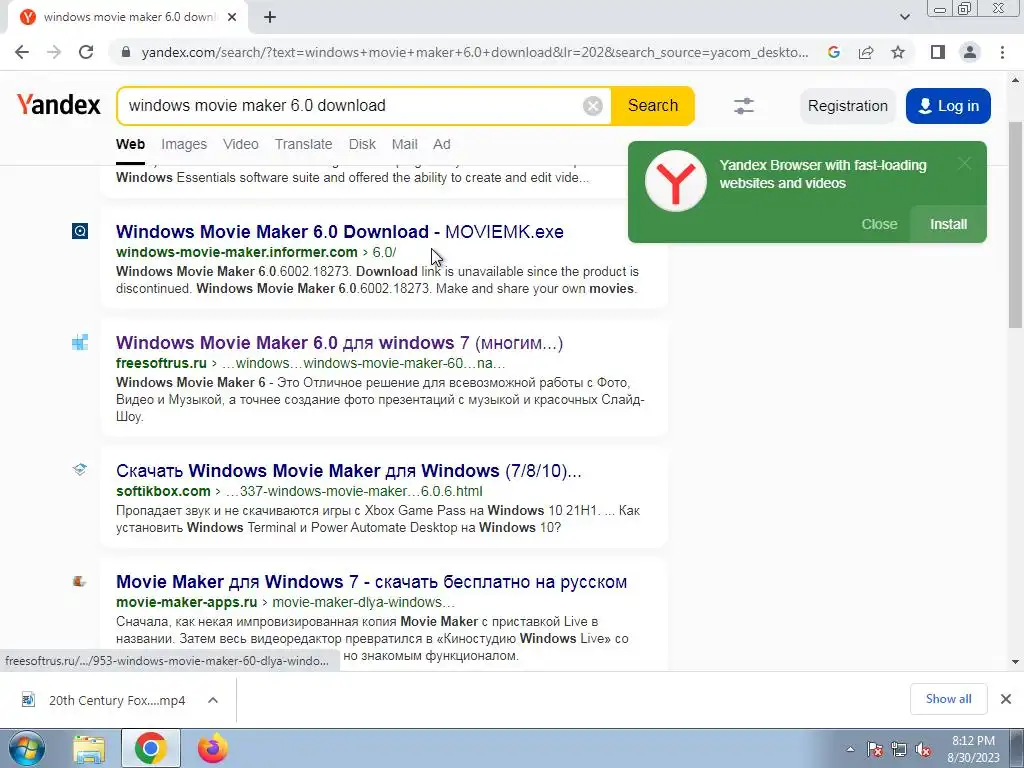This screenshot has height=768, width=1024.
Task: Click the movie-maker-apps result favicon
Action: click(80, 581)
